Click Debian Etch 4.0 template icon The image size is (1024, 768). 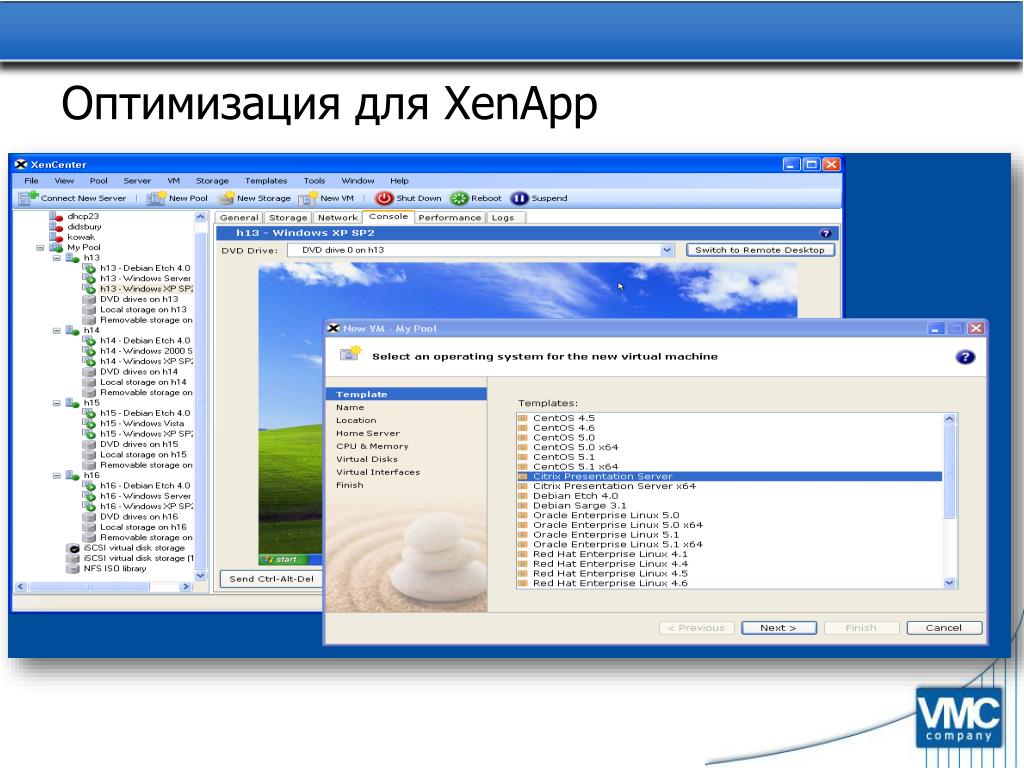pos(522,496)
